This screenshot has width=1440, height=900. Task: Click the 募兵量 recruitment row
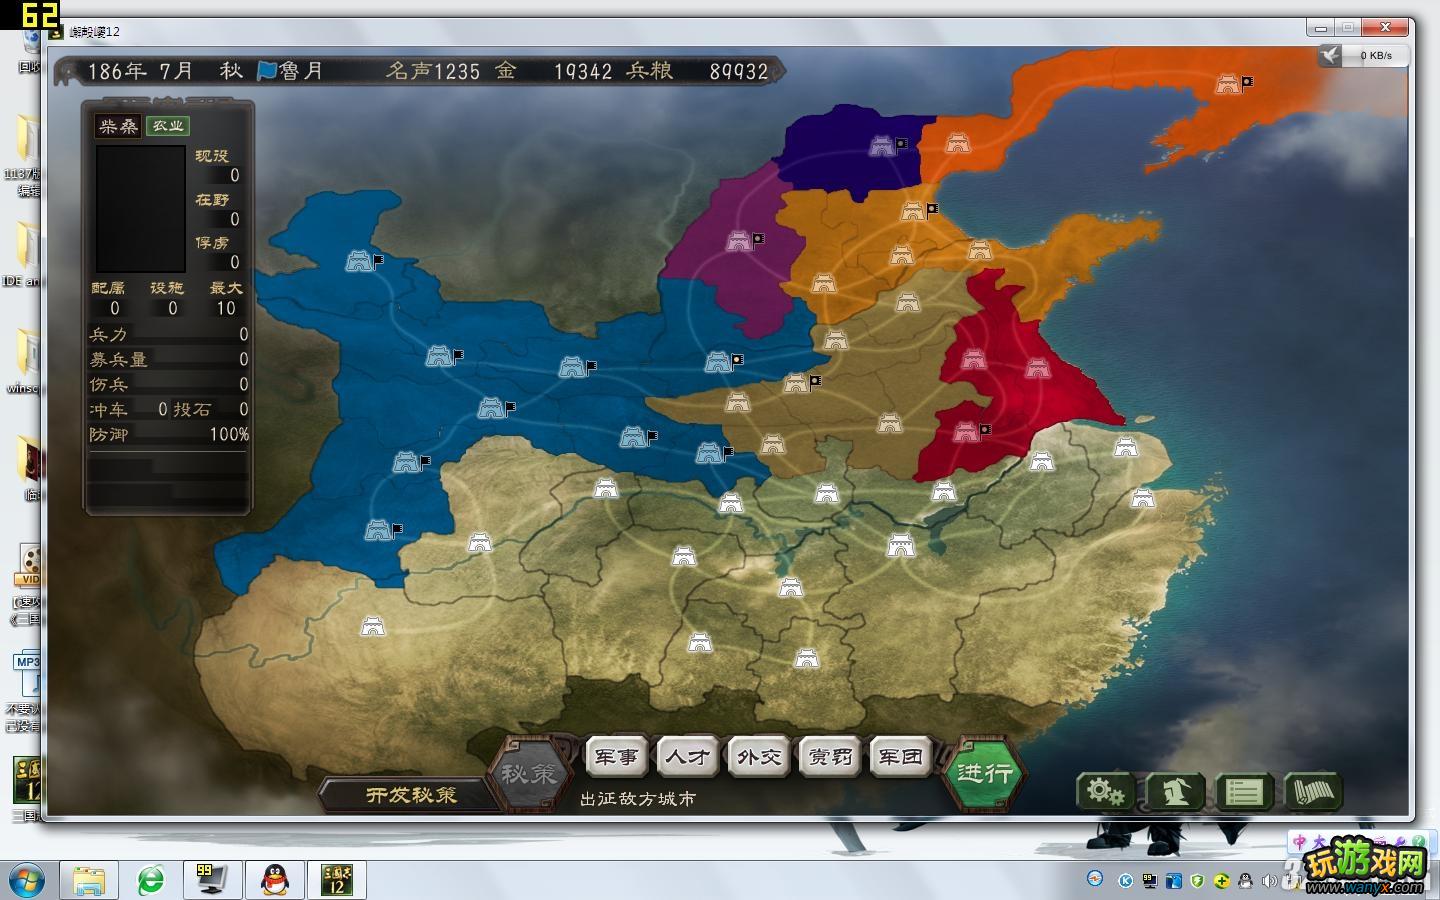[x=169, y=359]
